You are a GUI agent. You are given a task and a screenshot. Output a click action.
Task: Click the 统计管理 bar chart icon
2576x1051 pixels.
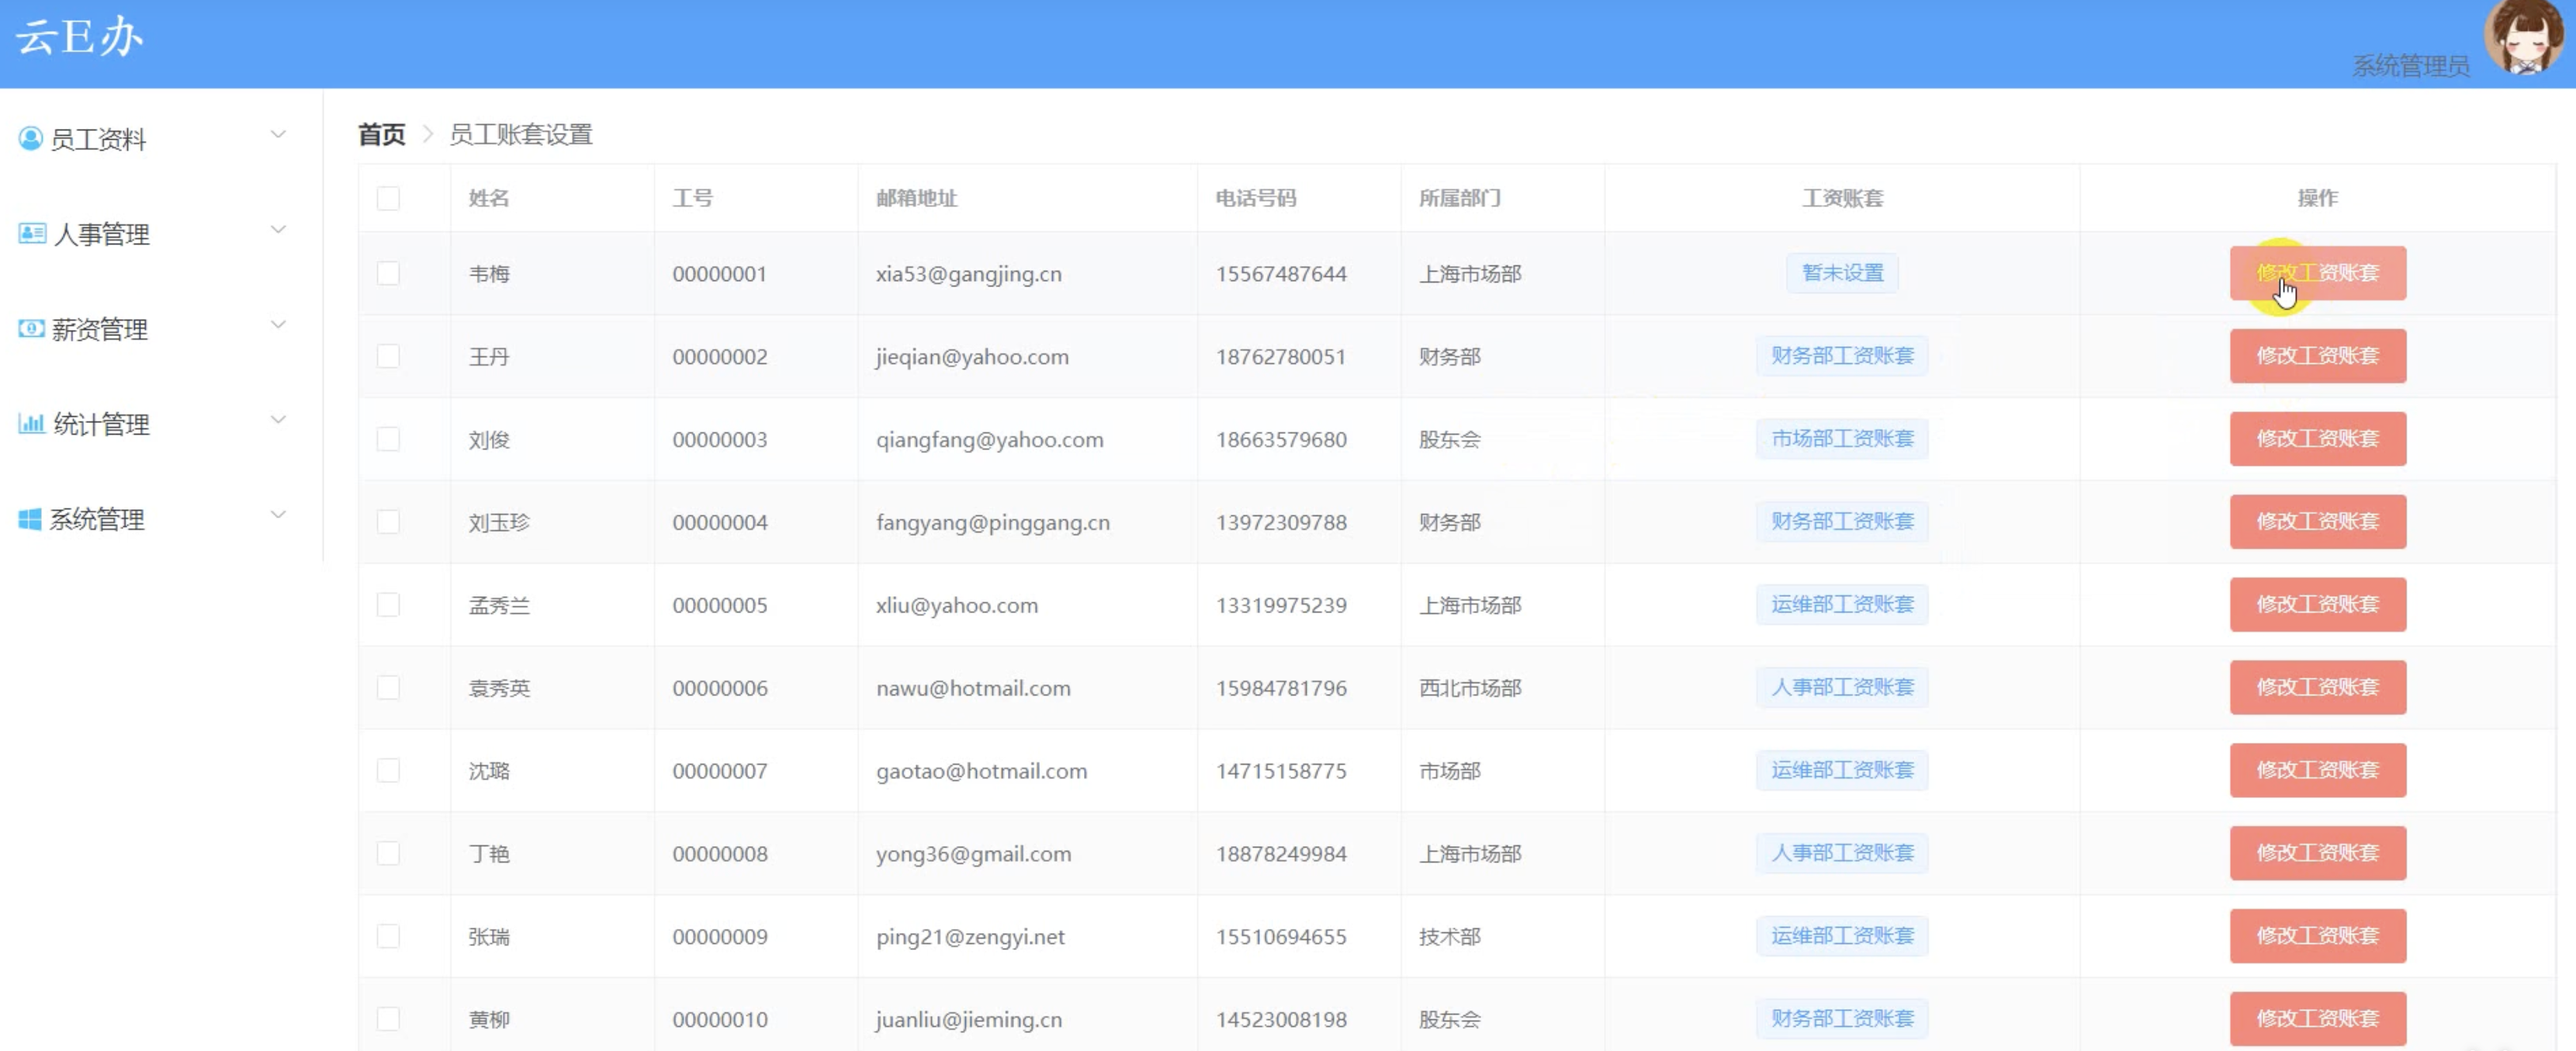tap(31, 423)
